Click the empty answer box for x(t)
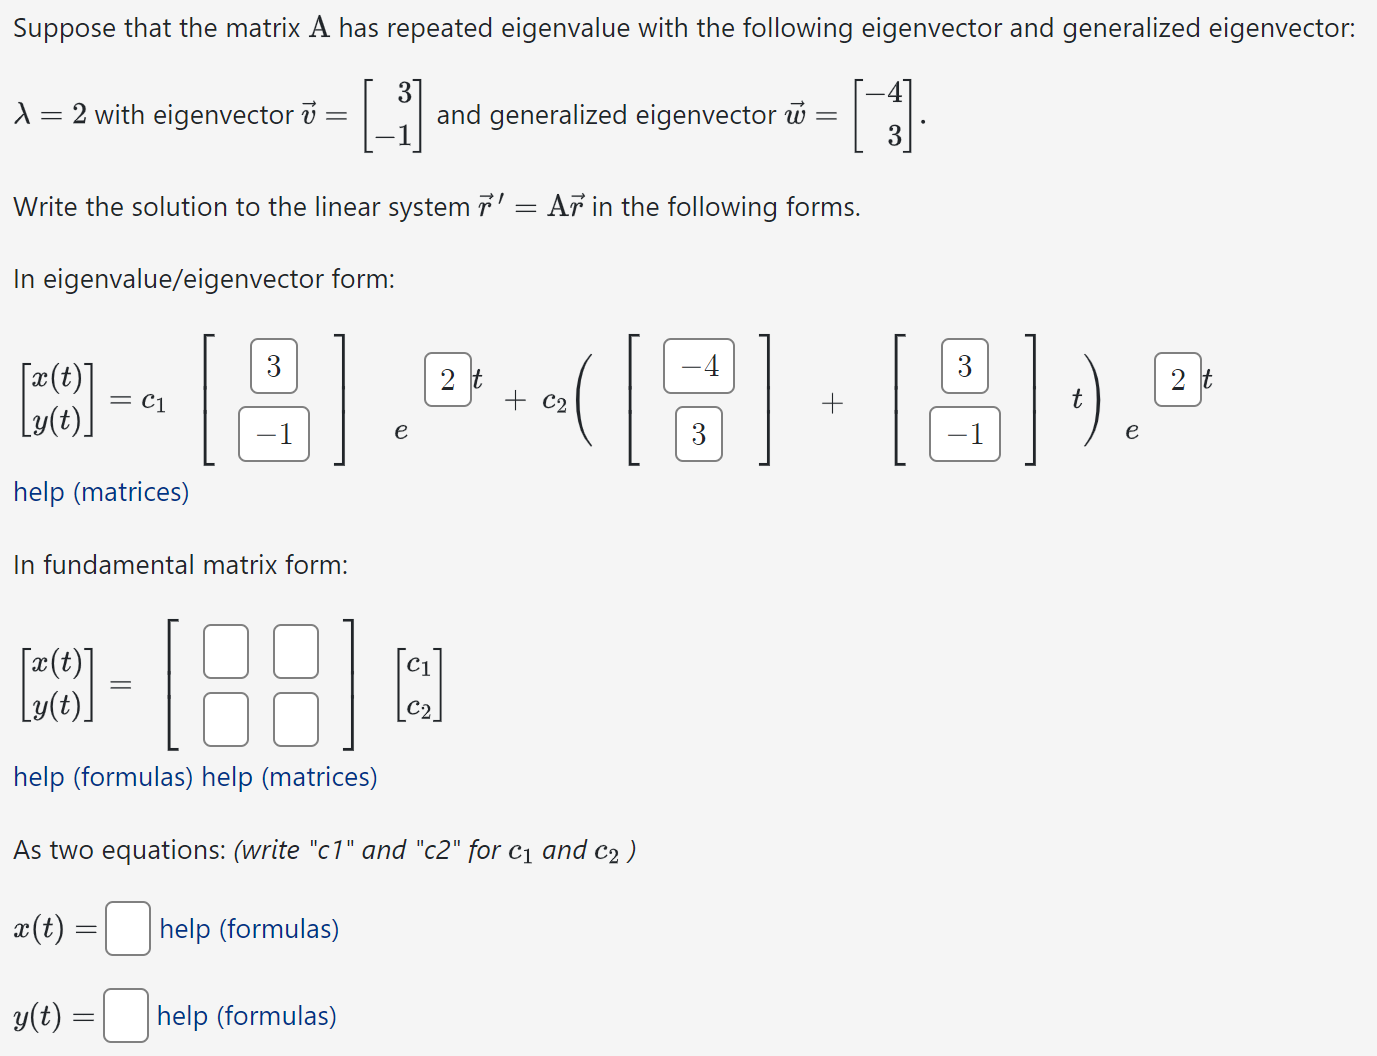The width and height of the screenshot is (1377, 1056). (x=127, y=929)
